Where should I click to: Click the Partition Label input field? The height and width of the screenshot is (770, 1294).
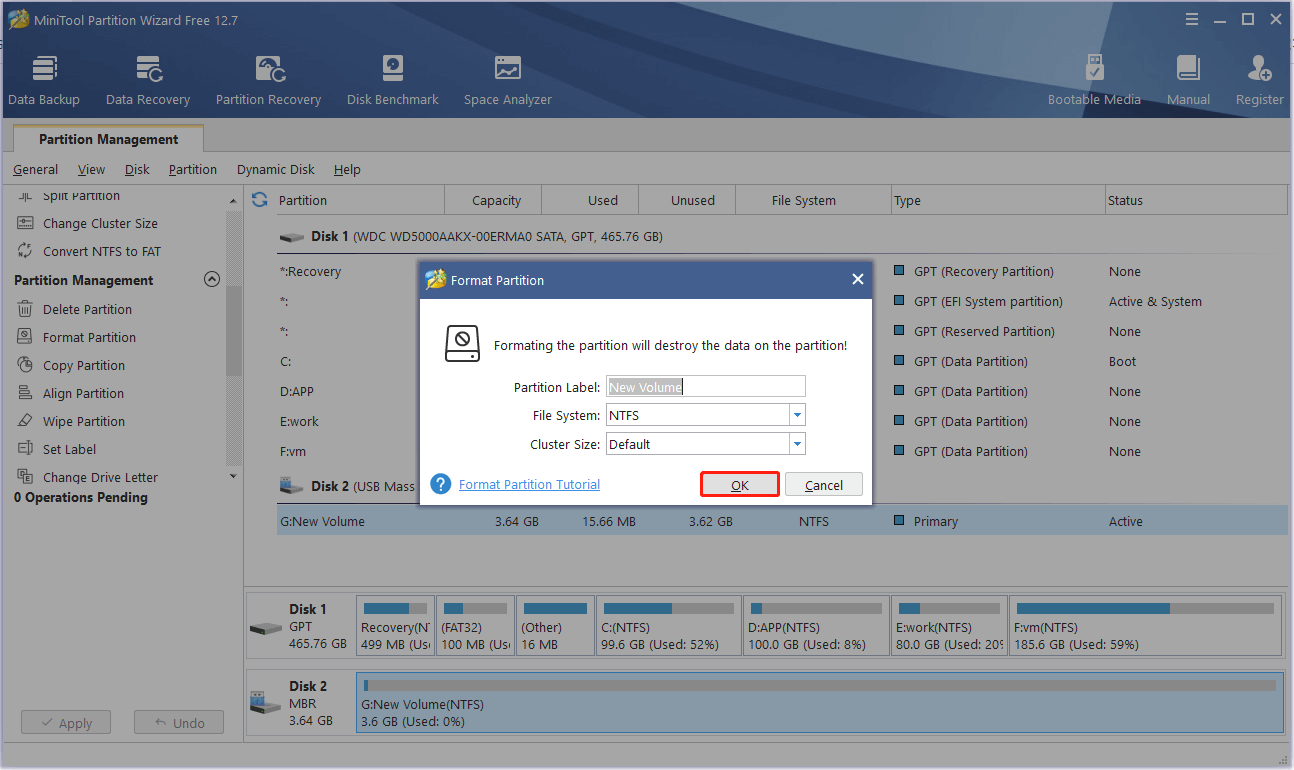point(705,387)
